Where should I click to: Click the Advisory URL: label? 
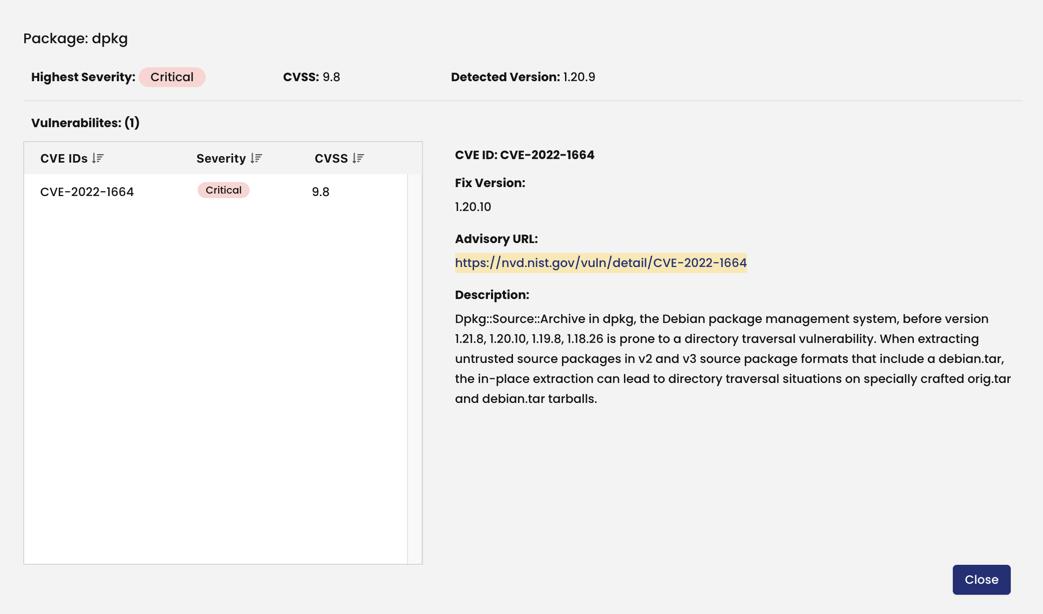click(496, 239)
